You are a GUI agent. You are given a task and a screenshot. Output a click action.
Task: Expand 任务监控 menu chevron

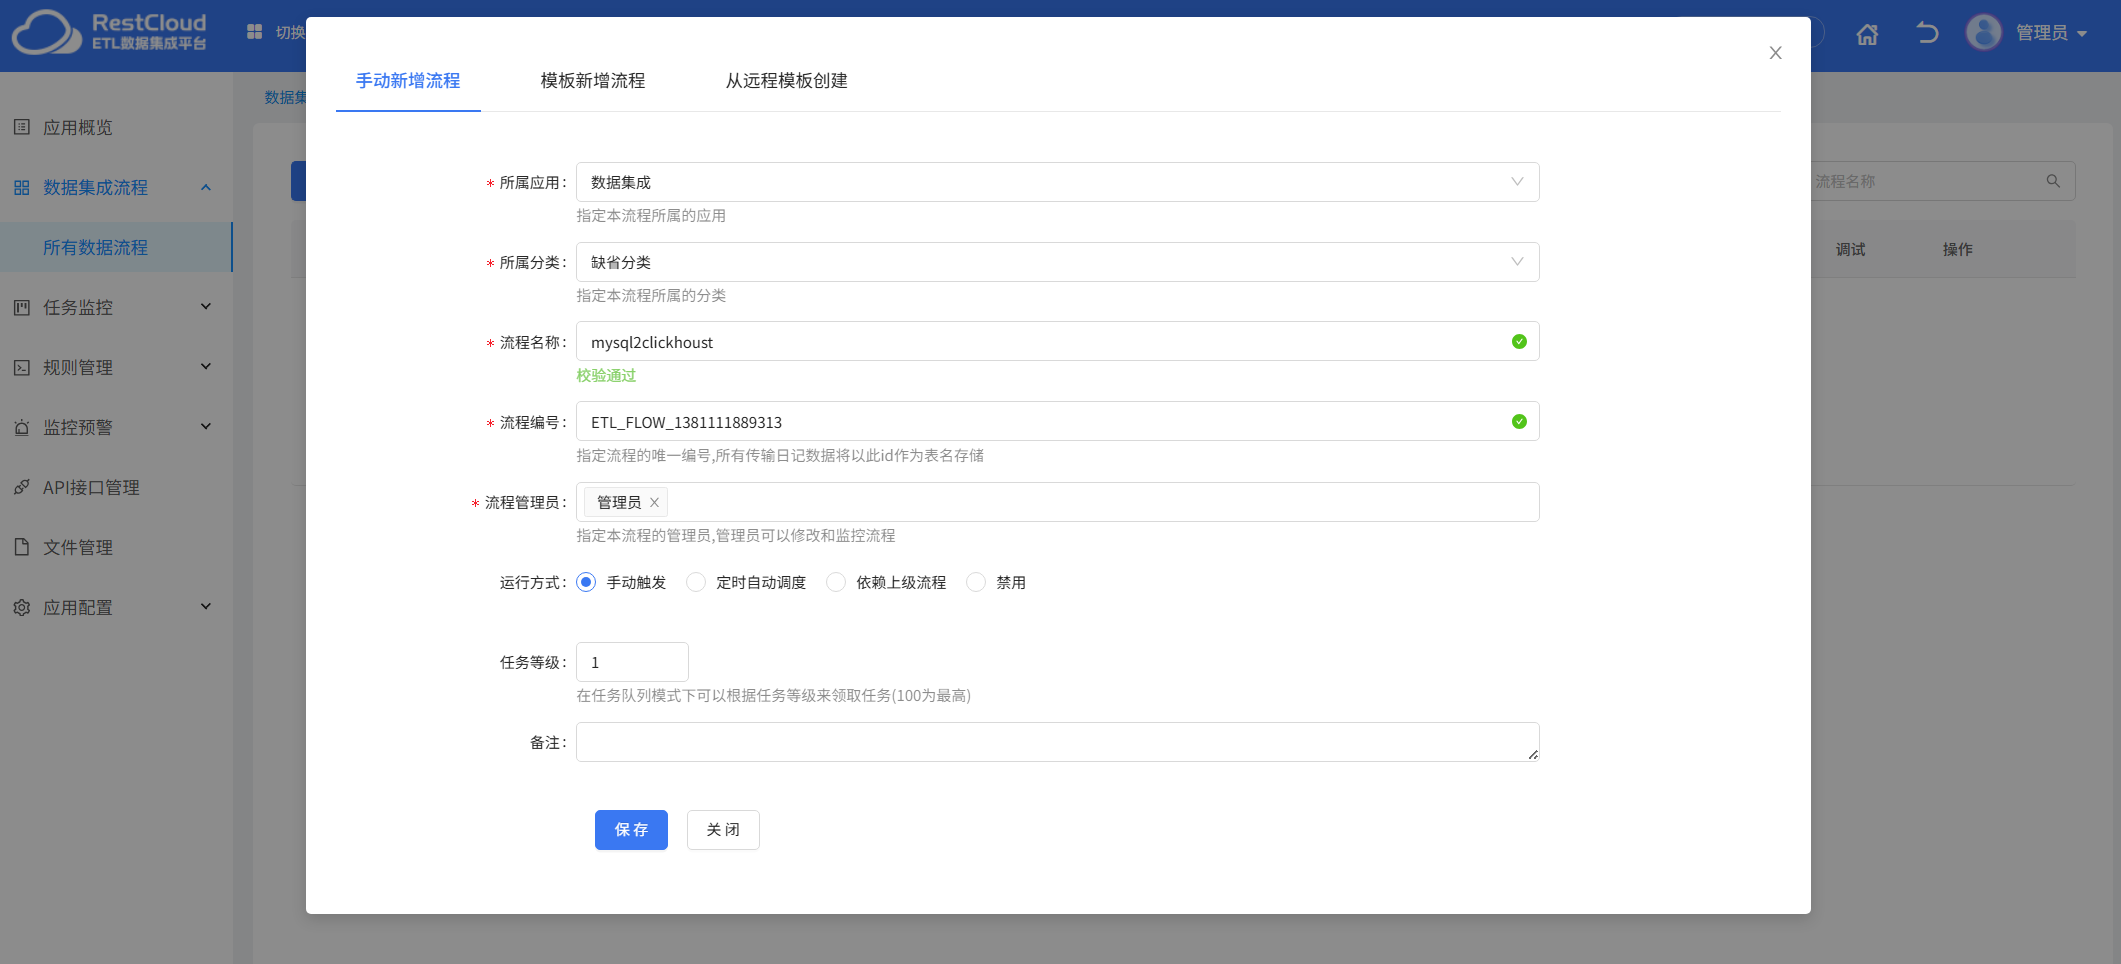[206, 307]
